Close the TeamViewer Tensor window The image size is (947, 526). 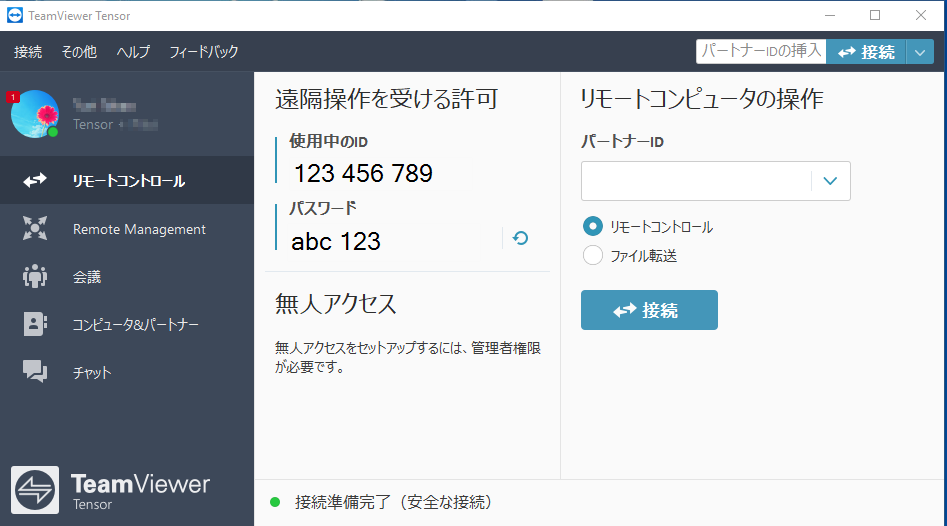(920, 15)
